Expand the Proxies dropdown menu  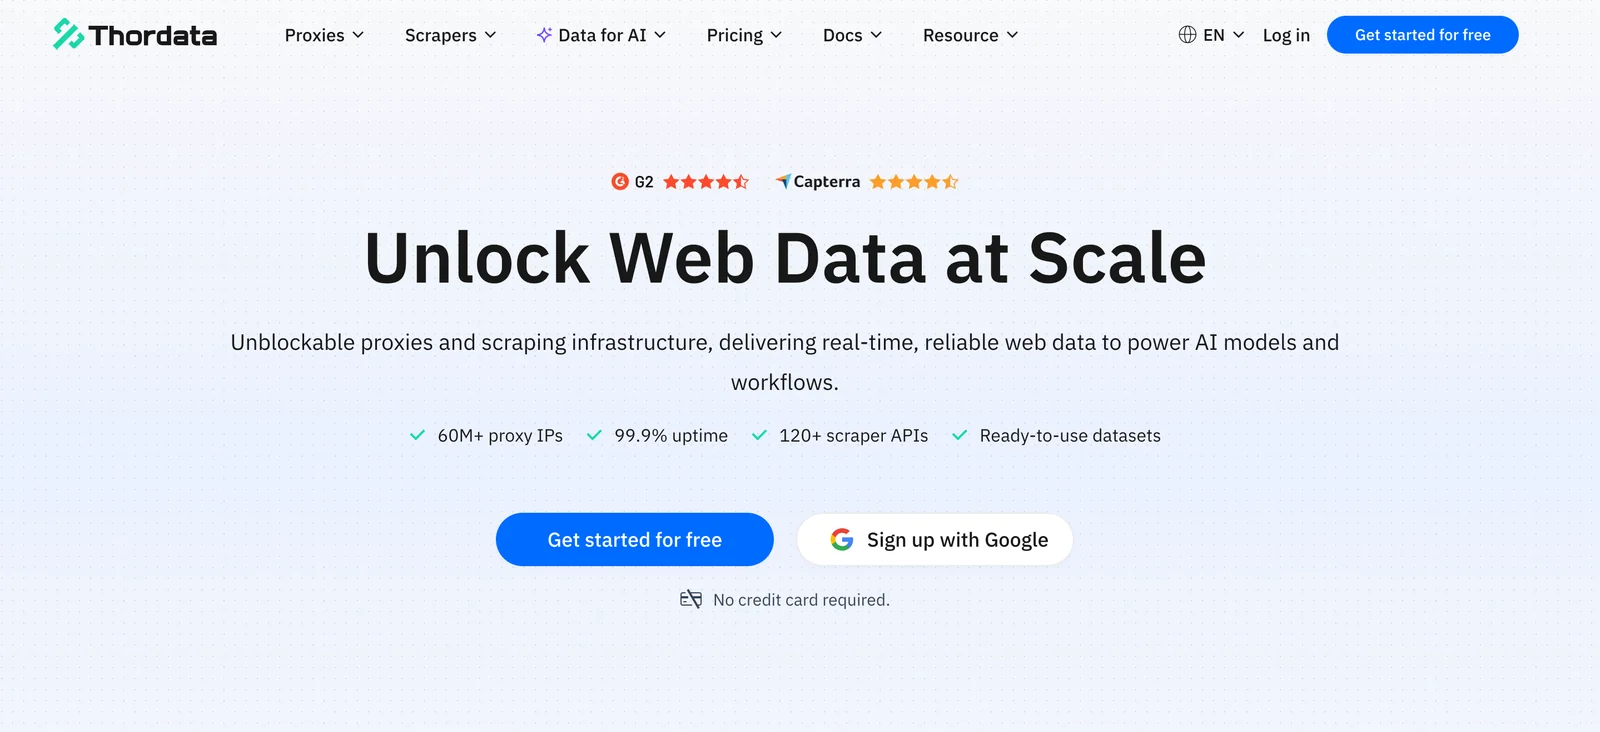[x=324, y=35]
